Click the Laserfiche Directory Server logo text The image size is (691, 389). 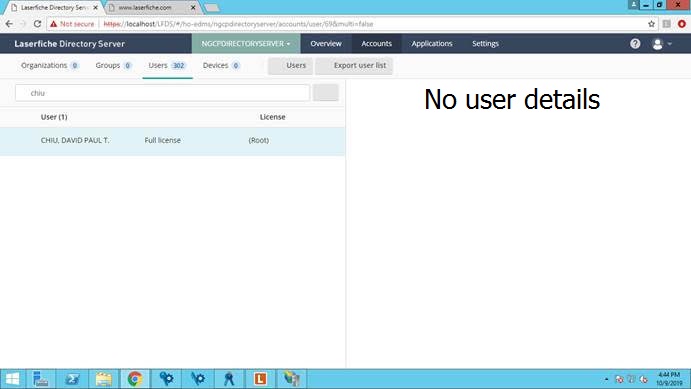70,44
